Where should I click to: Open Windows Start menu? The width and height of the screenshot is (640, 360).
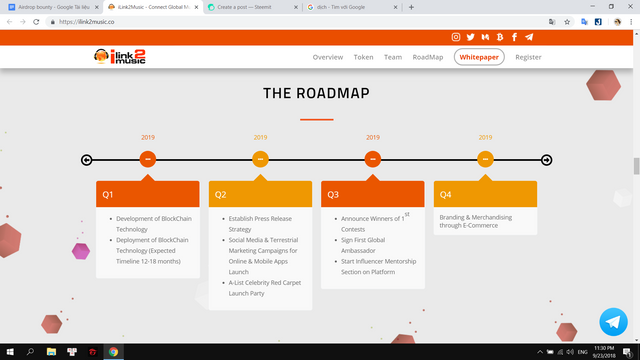click(10, 352)
